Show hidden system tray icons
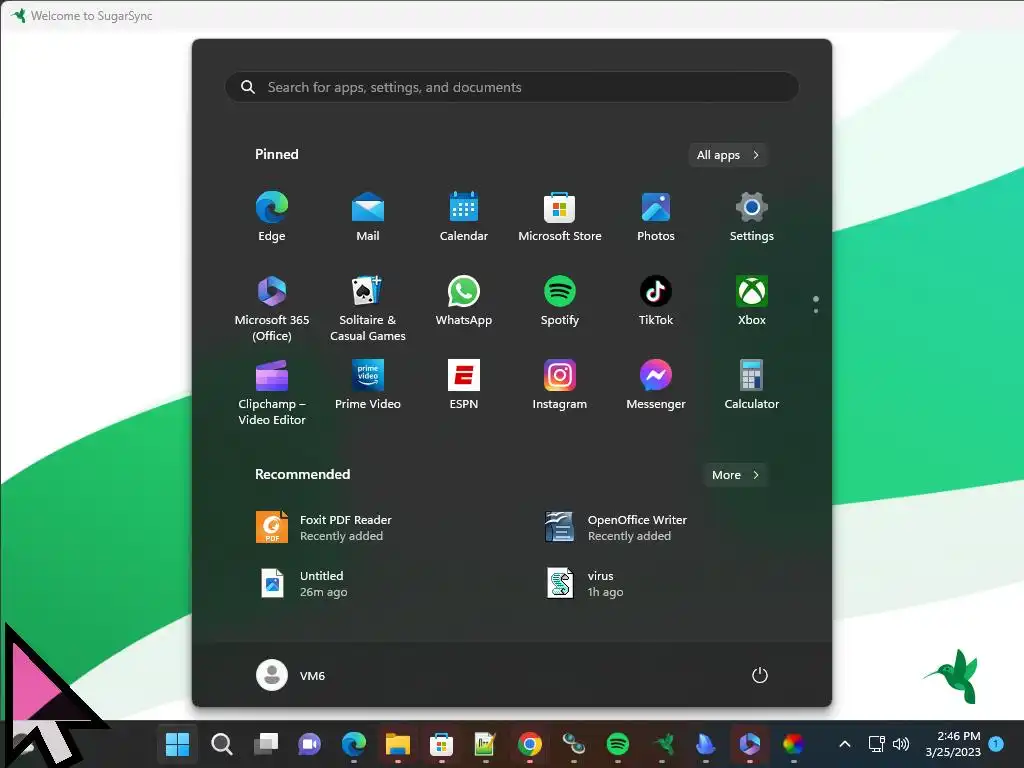 click(844, 744)
